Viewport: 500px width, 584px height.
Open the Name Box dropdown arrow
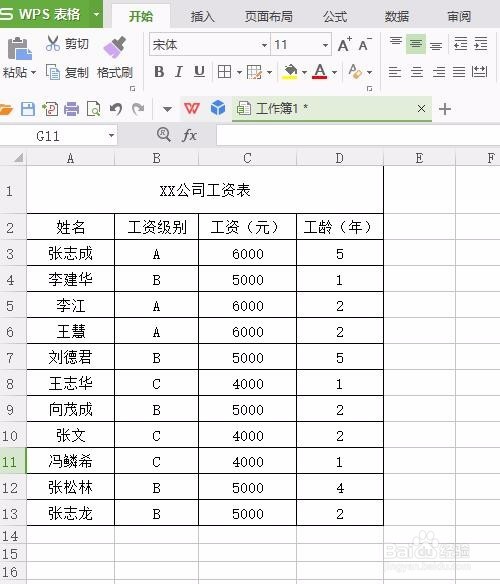111,136
